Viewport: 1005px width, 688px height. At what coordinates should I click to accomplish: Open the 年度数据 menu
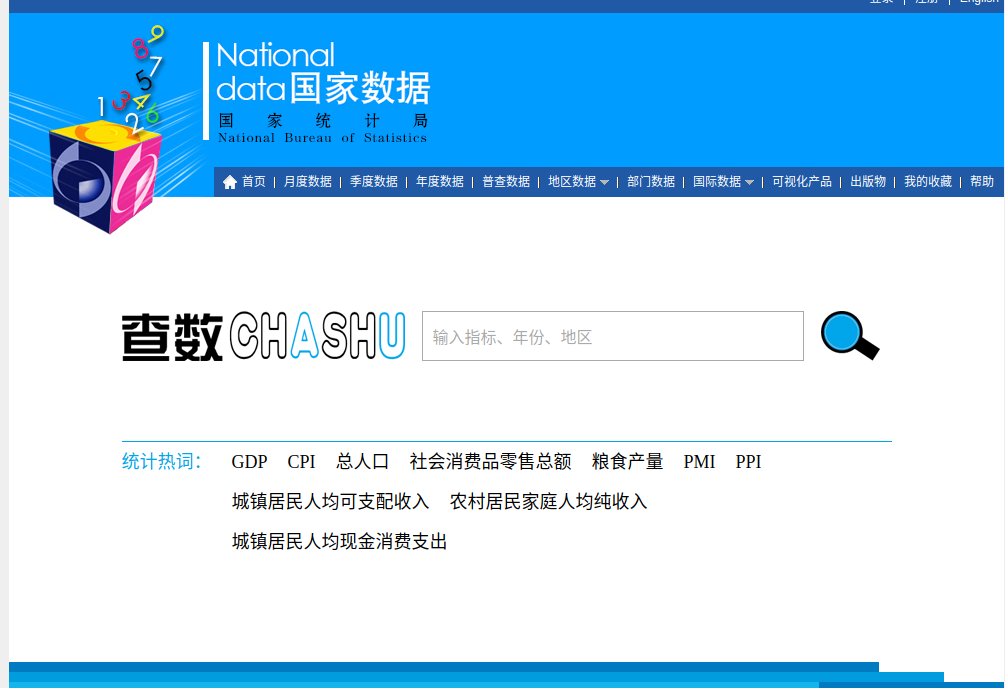point(440,181)
